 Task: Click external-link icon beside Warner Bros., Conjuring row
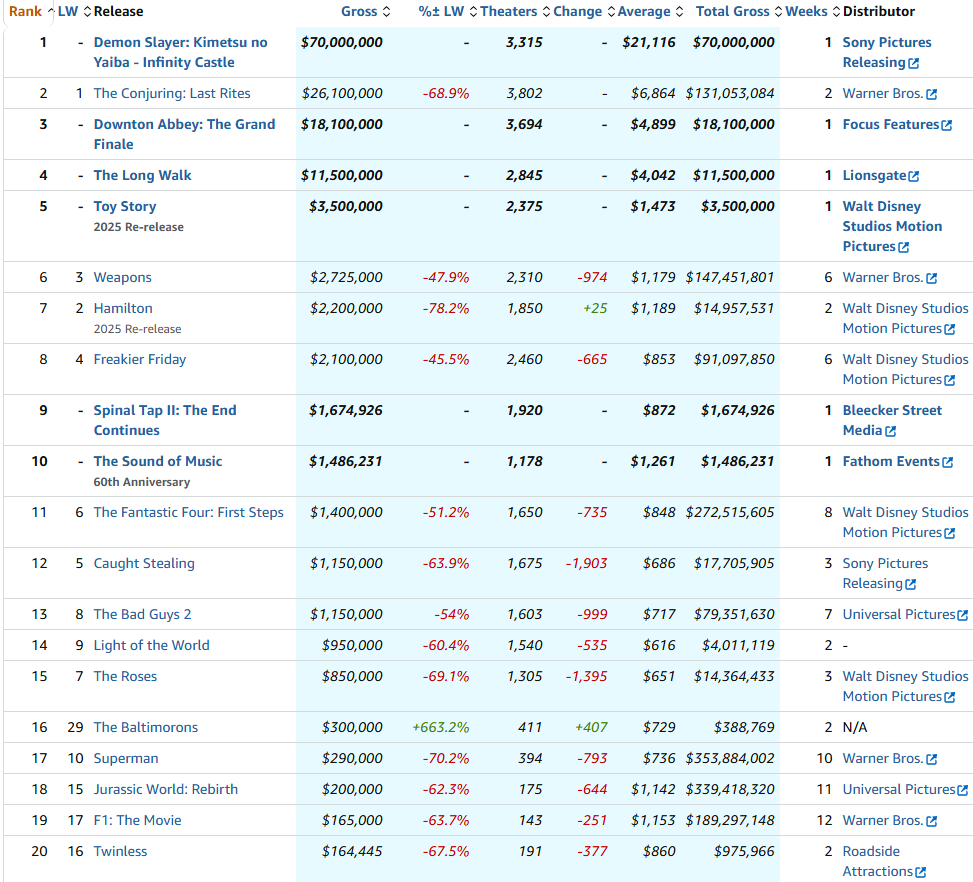point(931,94)
